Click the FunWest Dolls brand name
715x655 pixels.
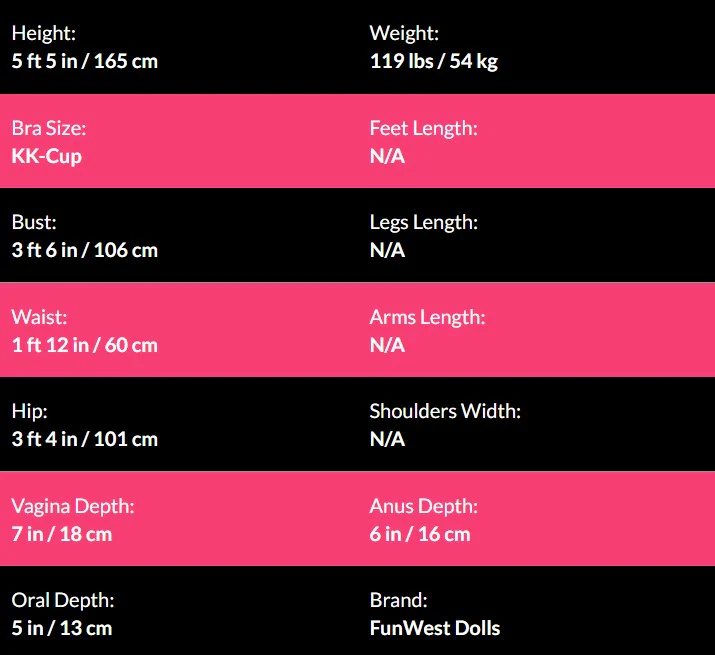coord(435,628)
